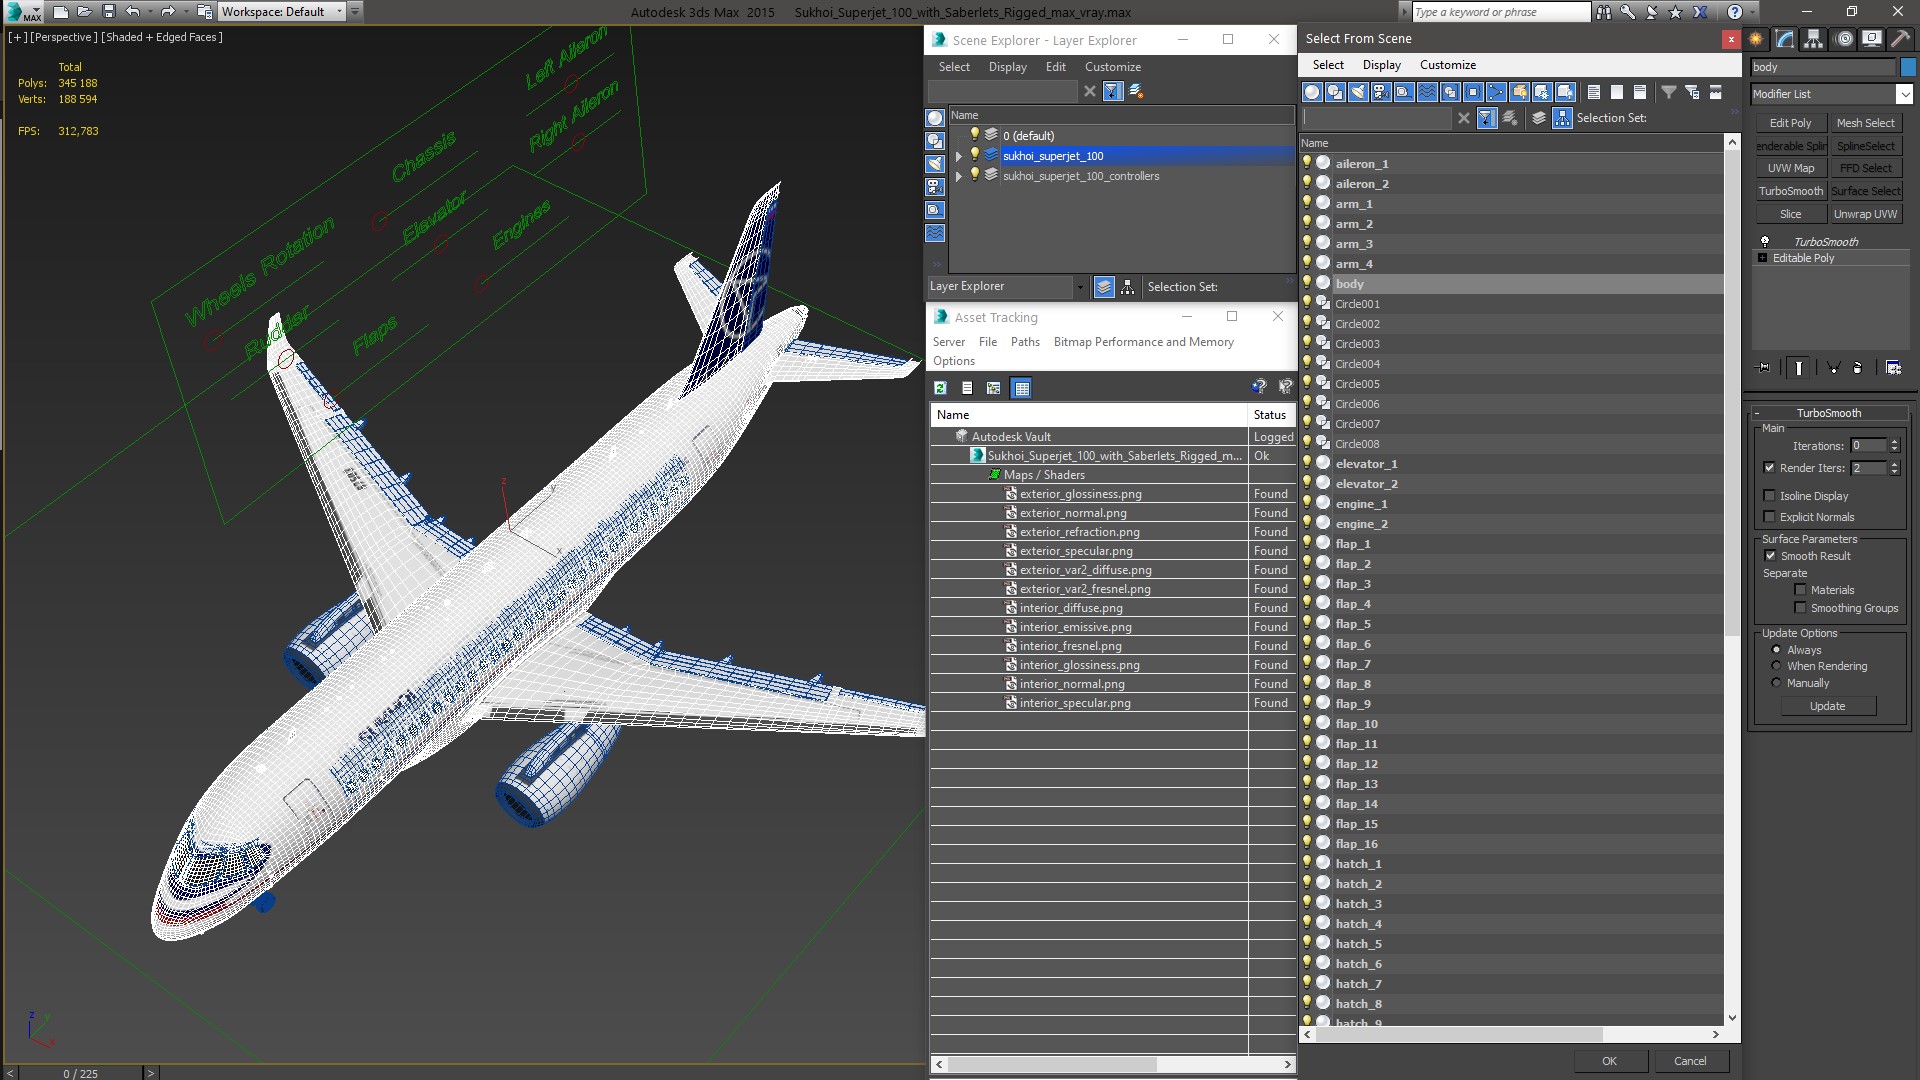
Task: Open Edit menu in Scene Explorer
Action: (1055, 67)
